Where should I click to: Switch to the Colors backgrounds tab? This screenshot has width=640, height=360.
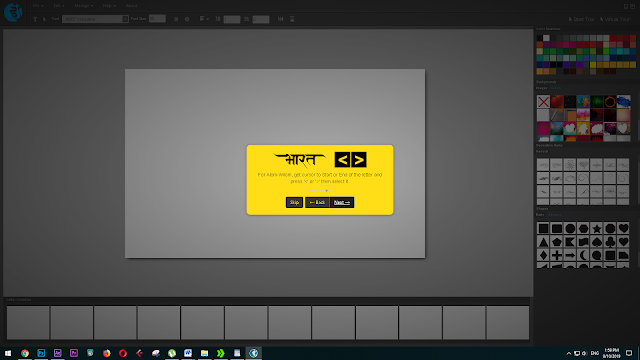(556, 88)
